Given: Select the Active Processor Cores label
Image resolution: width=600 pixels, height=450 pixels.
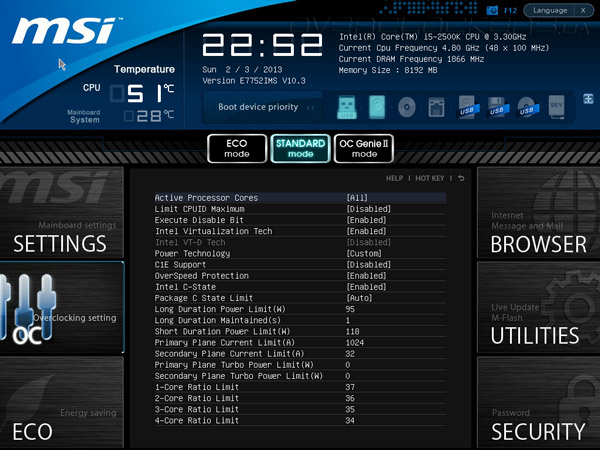Looking at the screenshot, I should [x=206, y=198].
